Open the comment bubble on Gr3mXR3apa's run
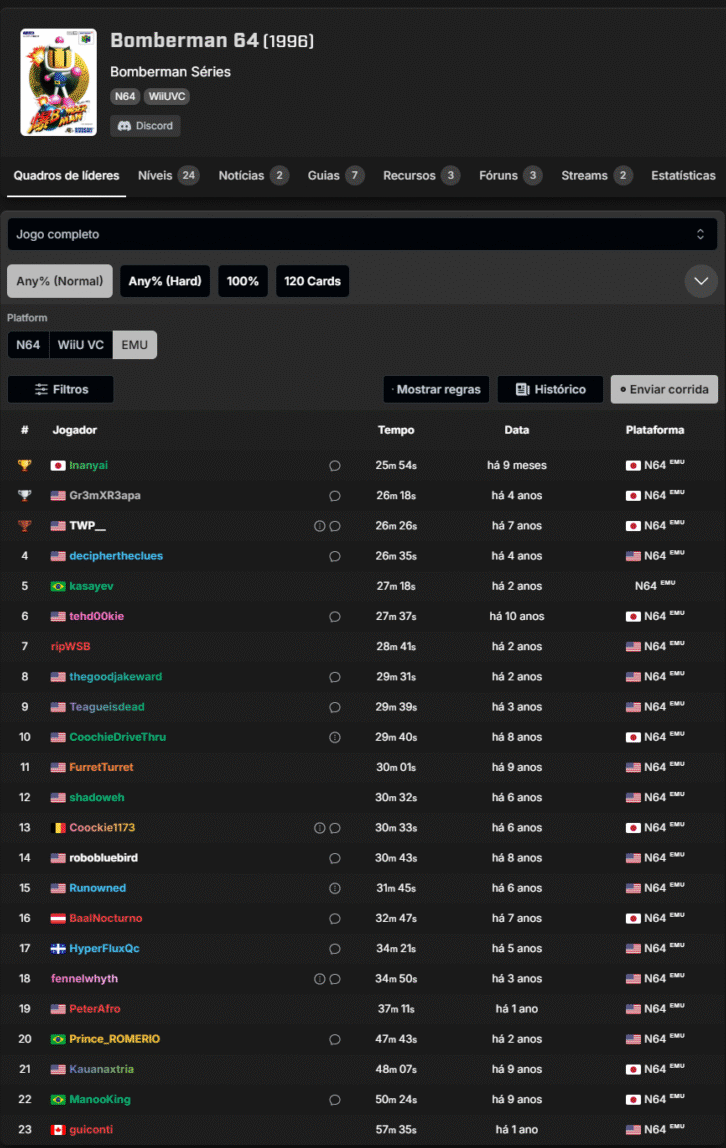Screen dimensions: 726x1148 click(335, 496)
